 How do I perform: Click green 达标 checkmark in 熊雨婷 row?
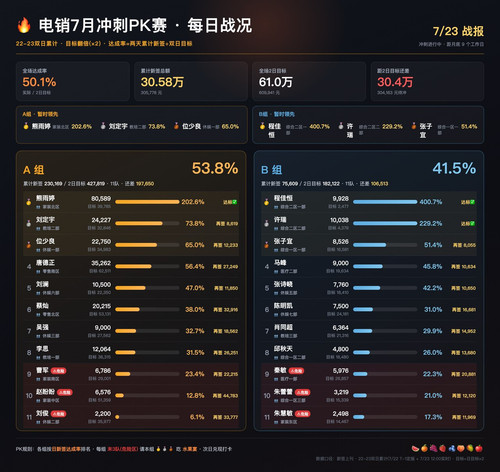point(235,202)
